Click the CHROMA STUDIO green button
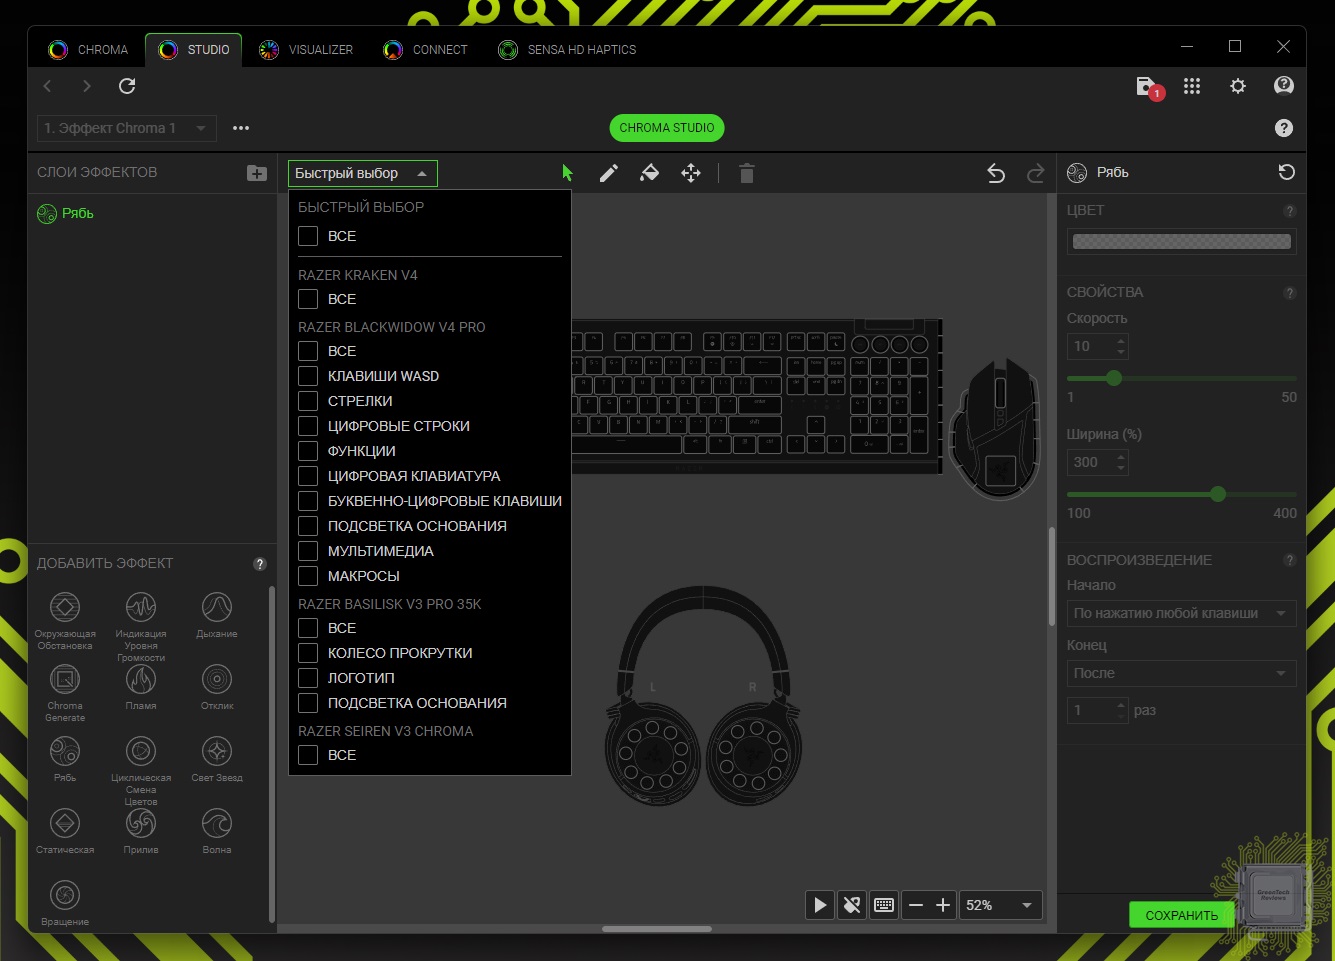This screenshot has height=961, width=1335. click(x=666, y=128)
